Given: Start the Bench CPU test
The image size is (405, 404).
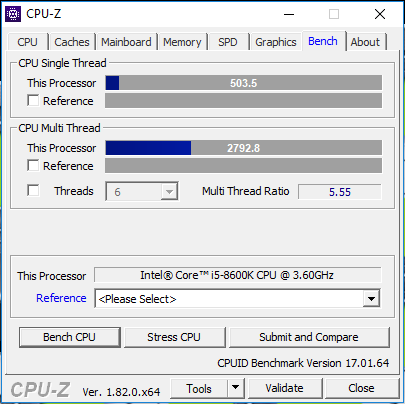Looking at the screenshot, I should coord(69,337).
